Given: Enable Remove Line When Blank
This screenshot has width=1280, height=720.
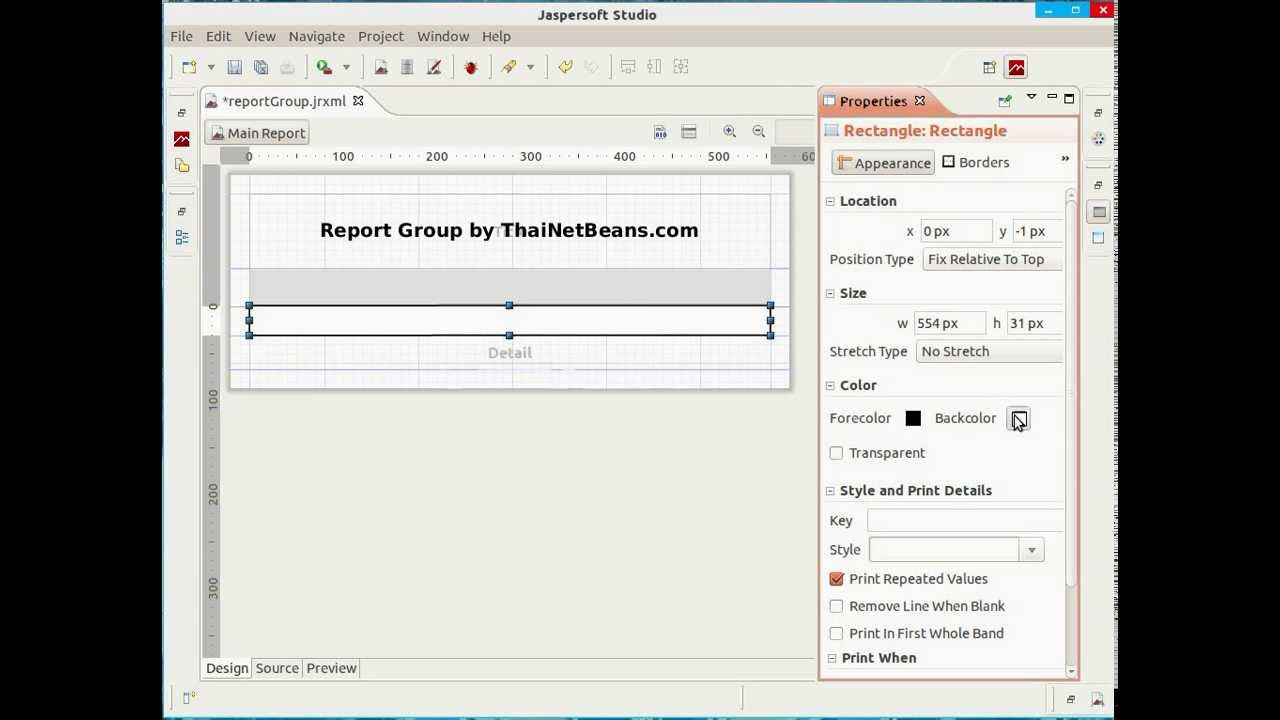Looking at the screenshot, I should [836, 606].
